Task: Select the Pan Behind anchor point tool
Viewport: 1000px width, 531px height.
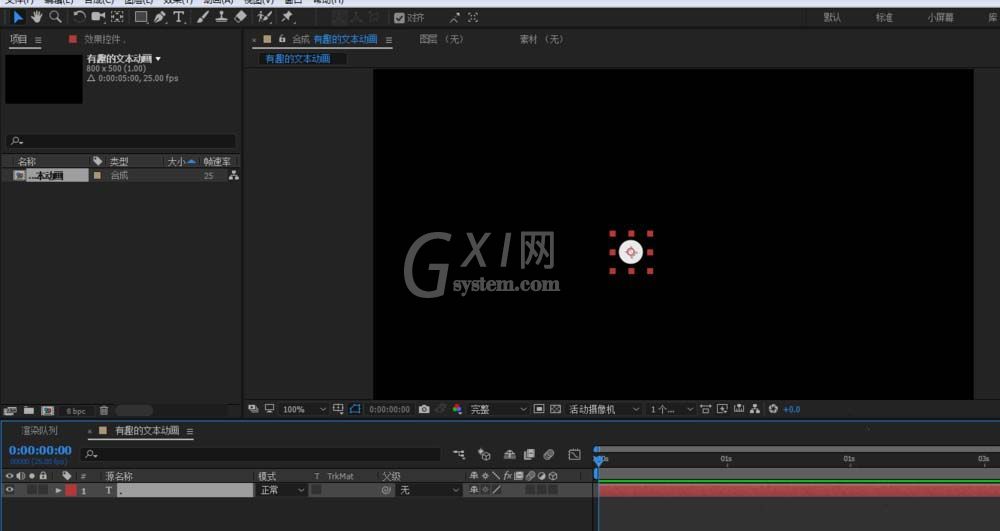Action: click(117, 17)
